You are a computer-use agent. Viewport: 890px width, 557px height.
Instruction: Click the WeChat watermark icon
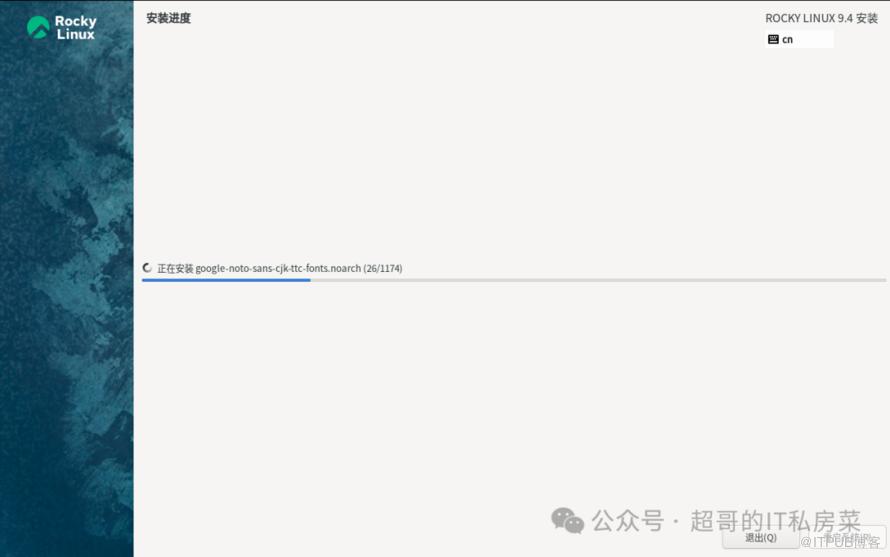568,520
